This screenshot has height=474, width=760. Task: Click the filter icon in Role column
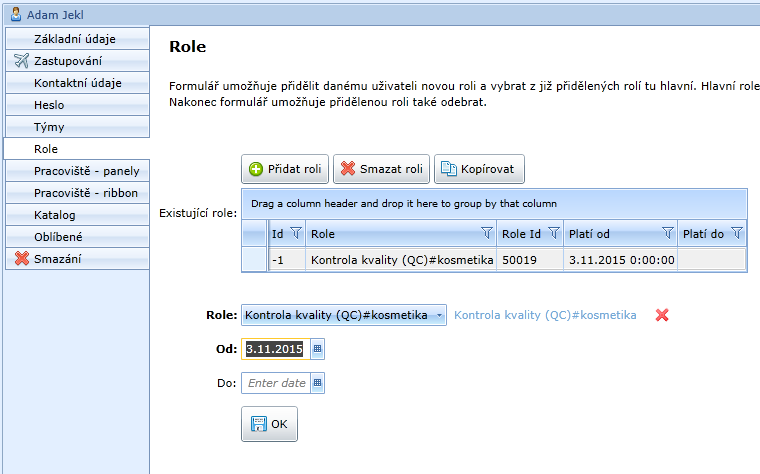(487, 233)
